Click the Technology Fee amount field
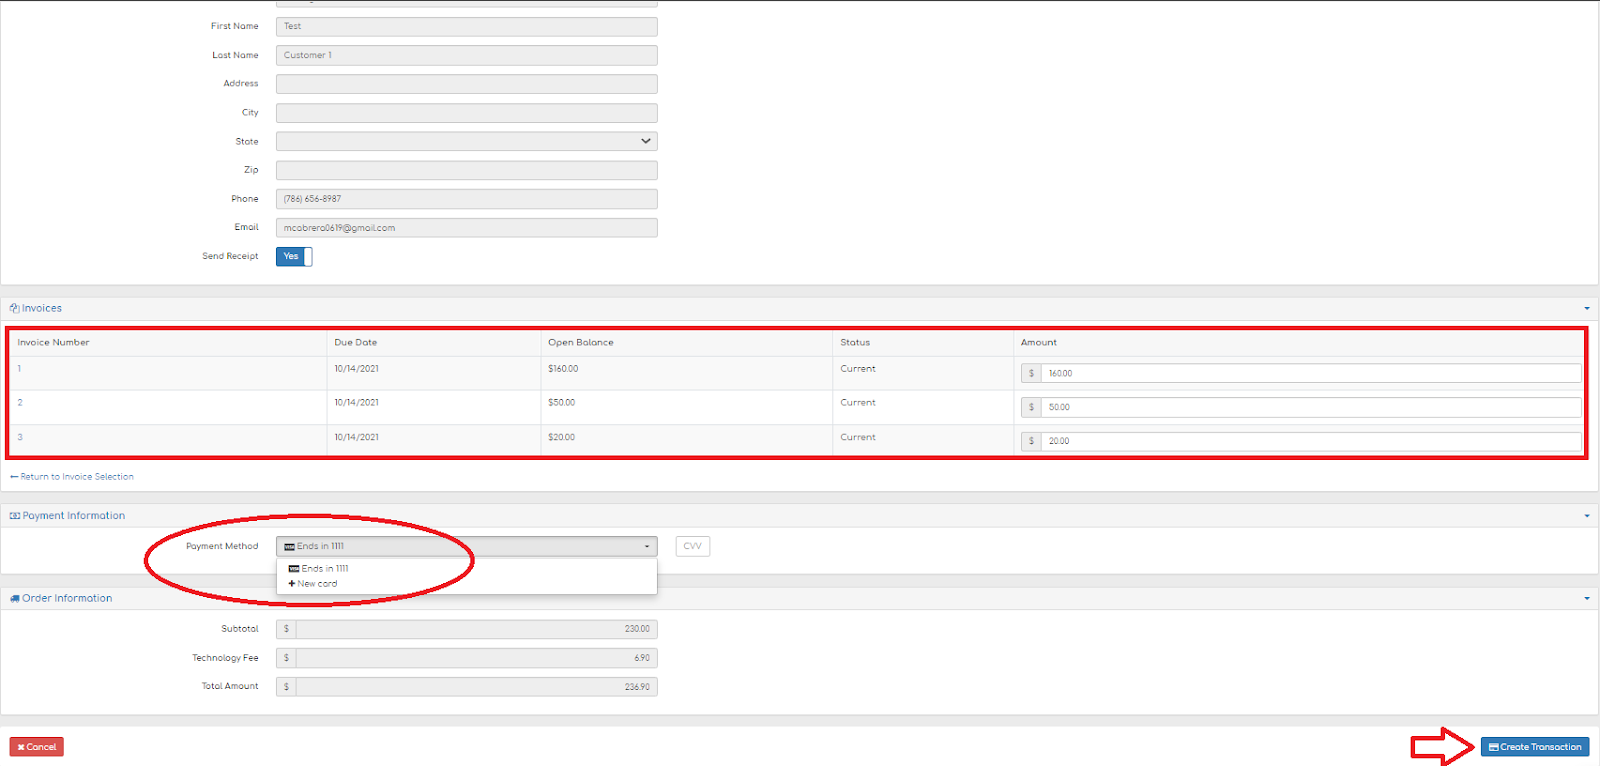1600x766 pixels. tap(476, 658)
